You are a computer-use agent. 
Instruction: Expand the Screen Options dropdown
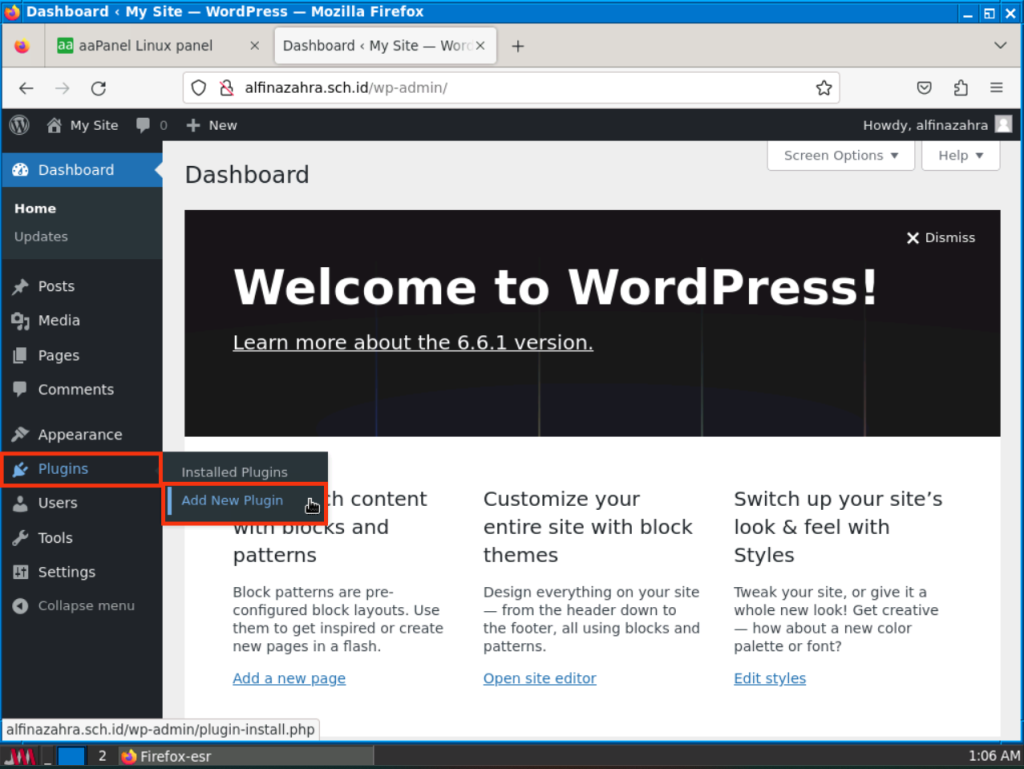click(x=840, y=155)
